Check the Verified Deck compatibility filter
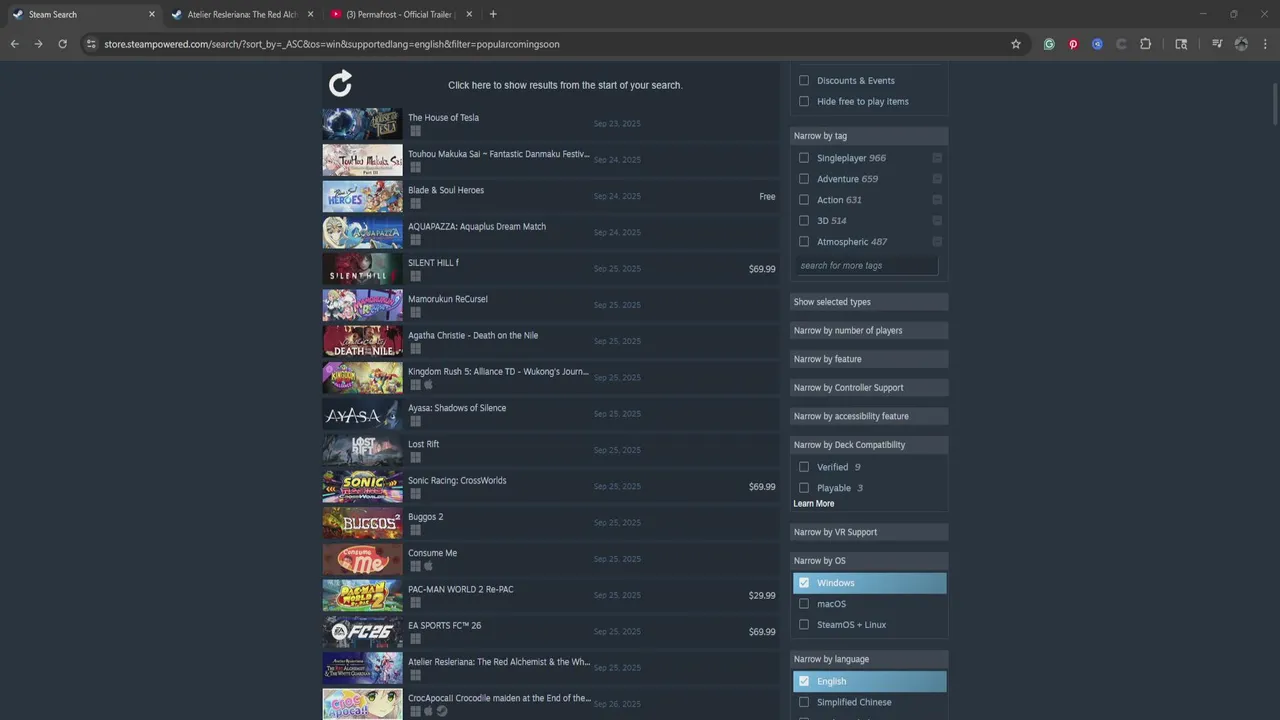 804,467
